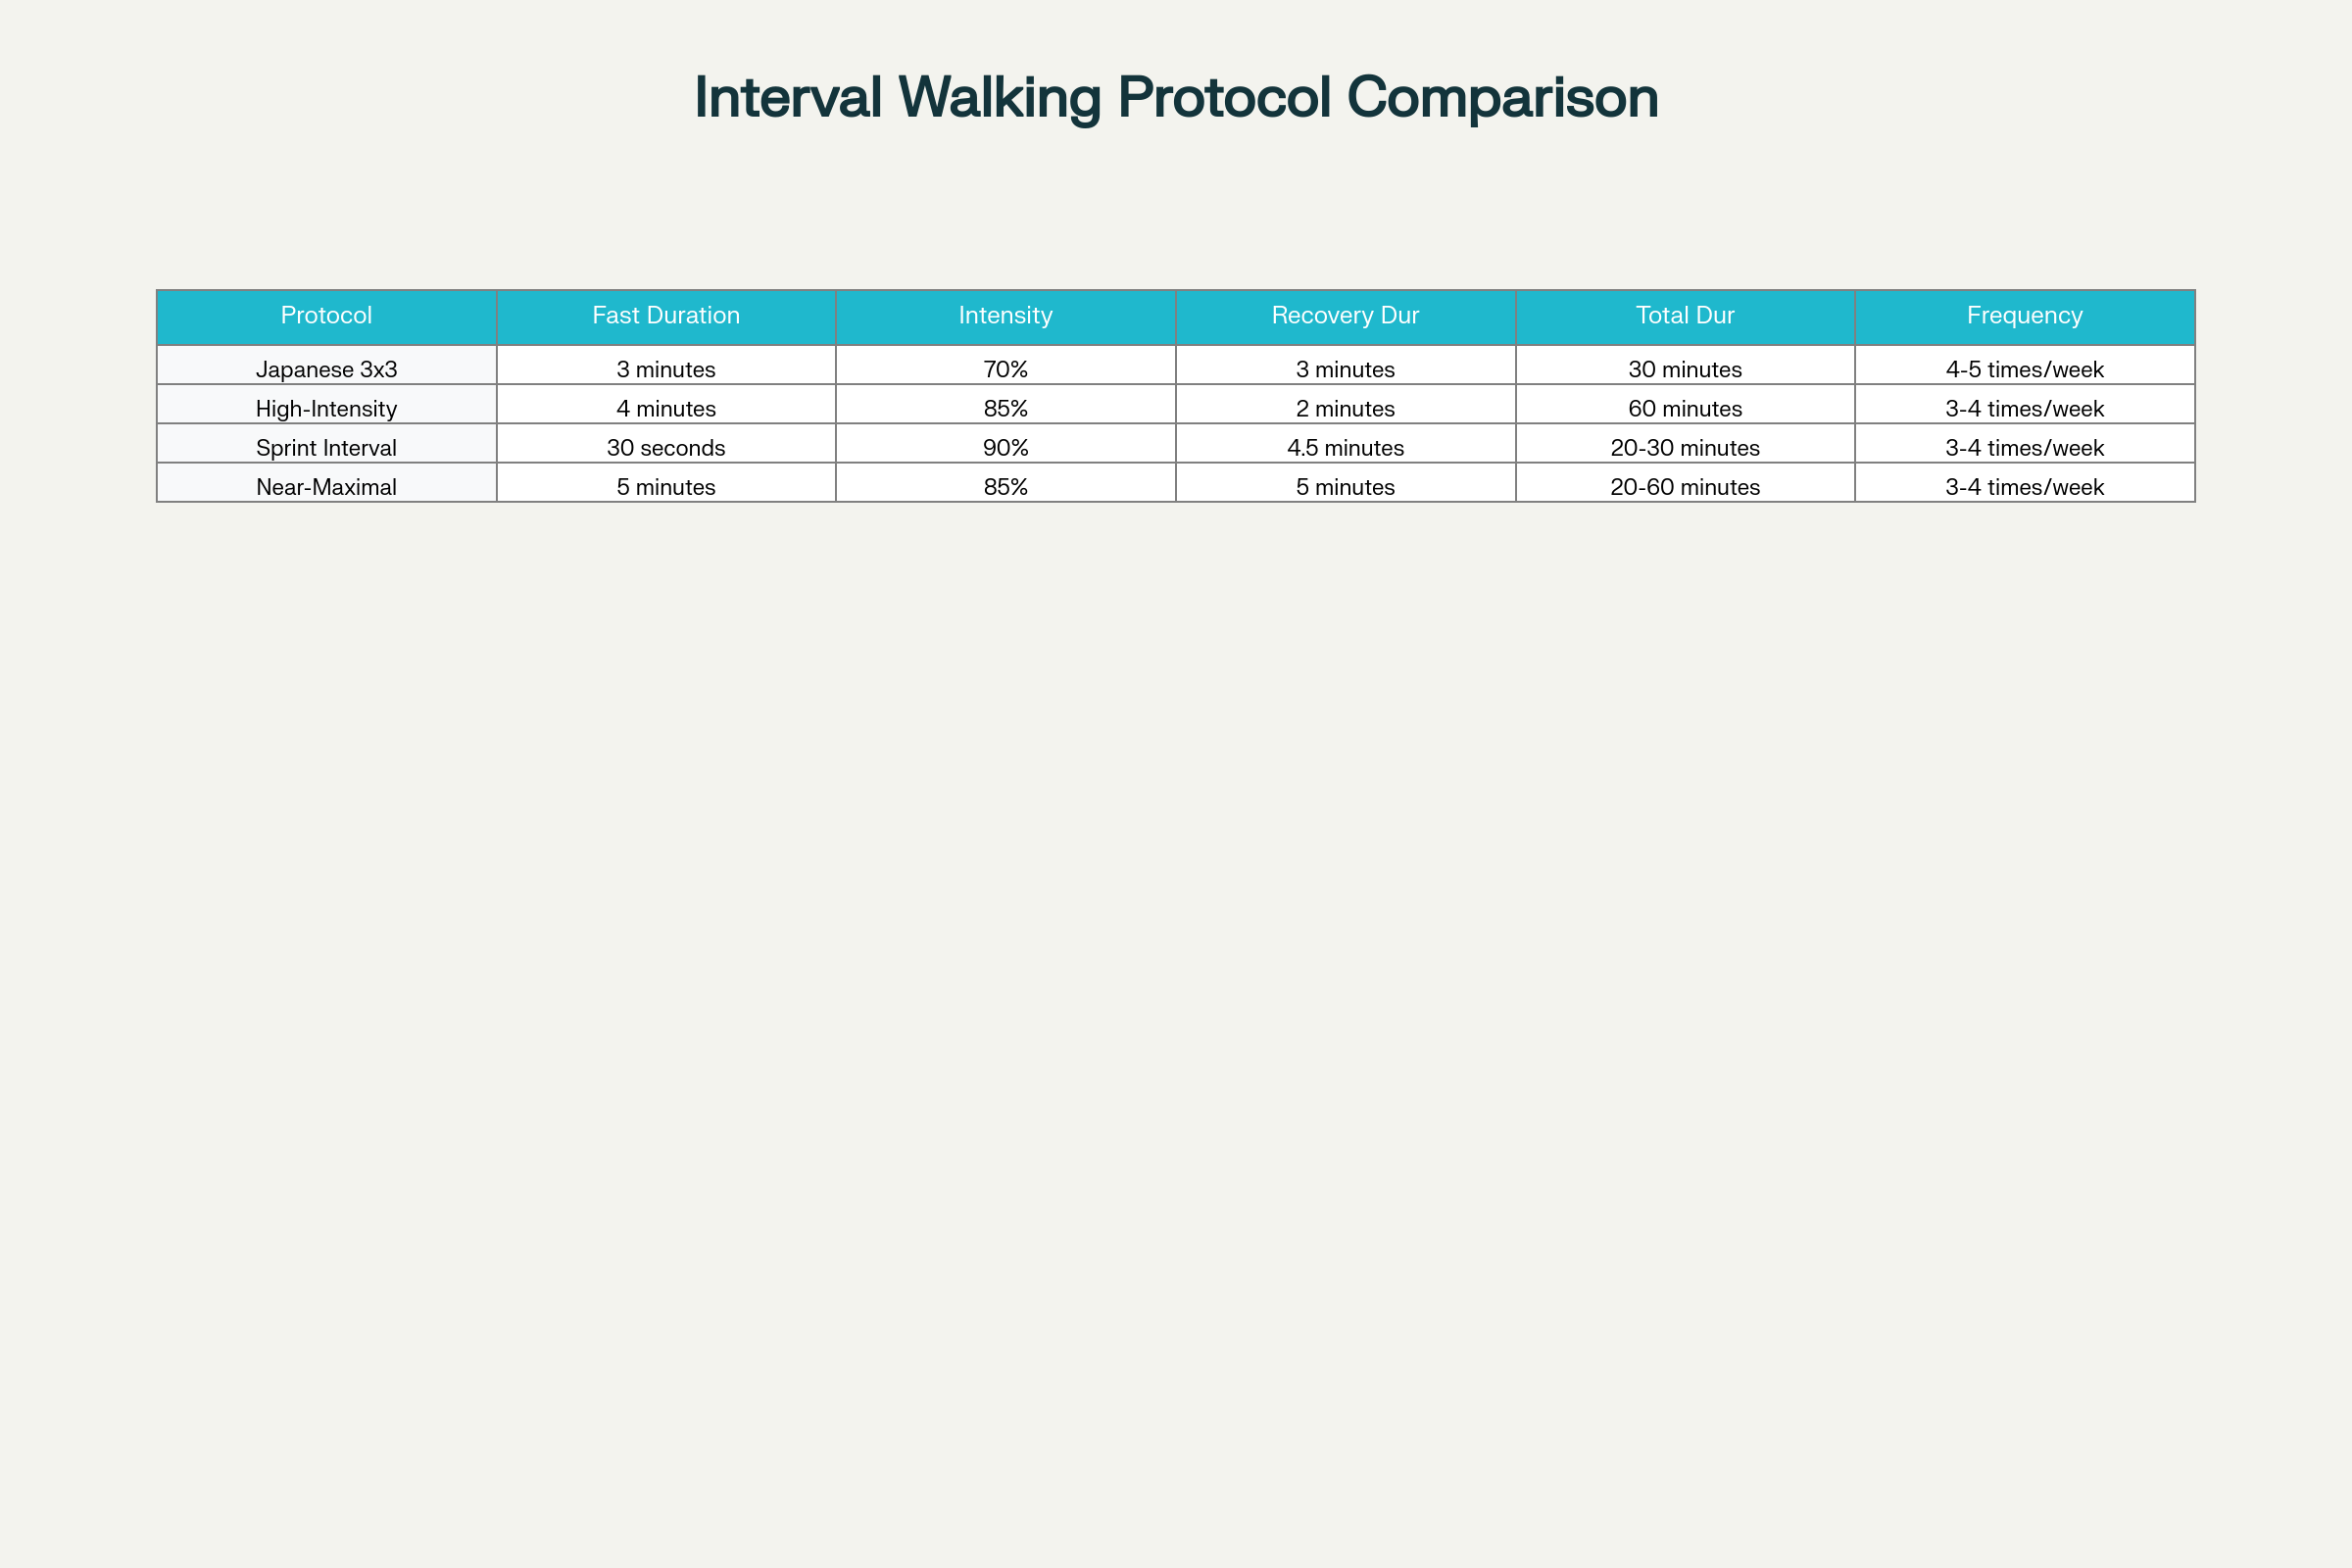The width and height of the screenshot is (2352, 1568).
Task: Select the Recovery Dur header cell
Action: click(x=1345, y=316)
